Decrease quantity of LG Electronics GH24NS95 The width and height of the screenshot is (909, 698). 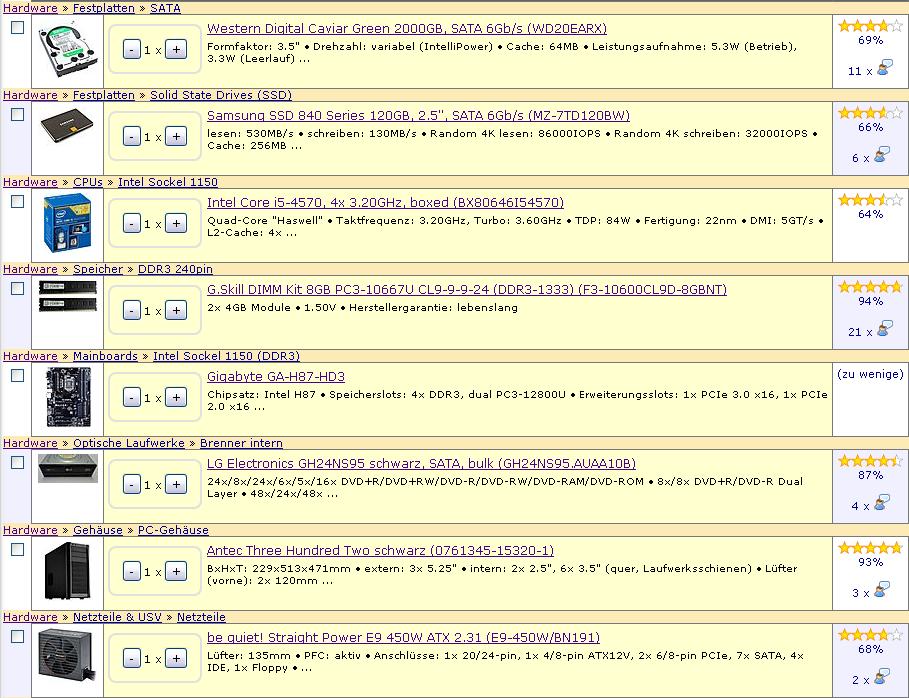pos(132,485)
